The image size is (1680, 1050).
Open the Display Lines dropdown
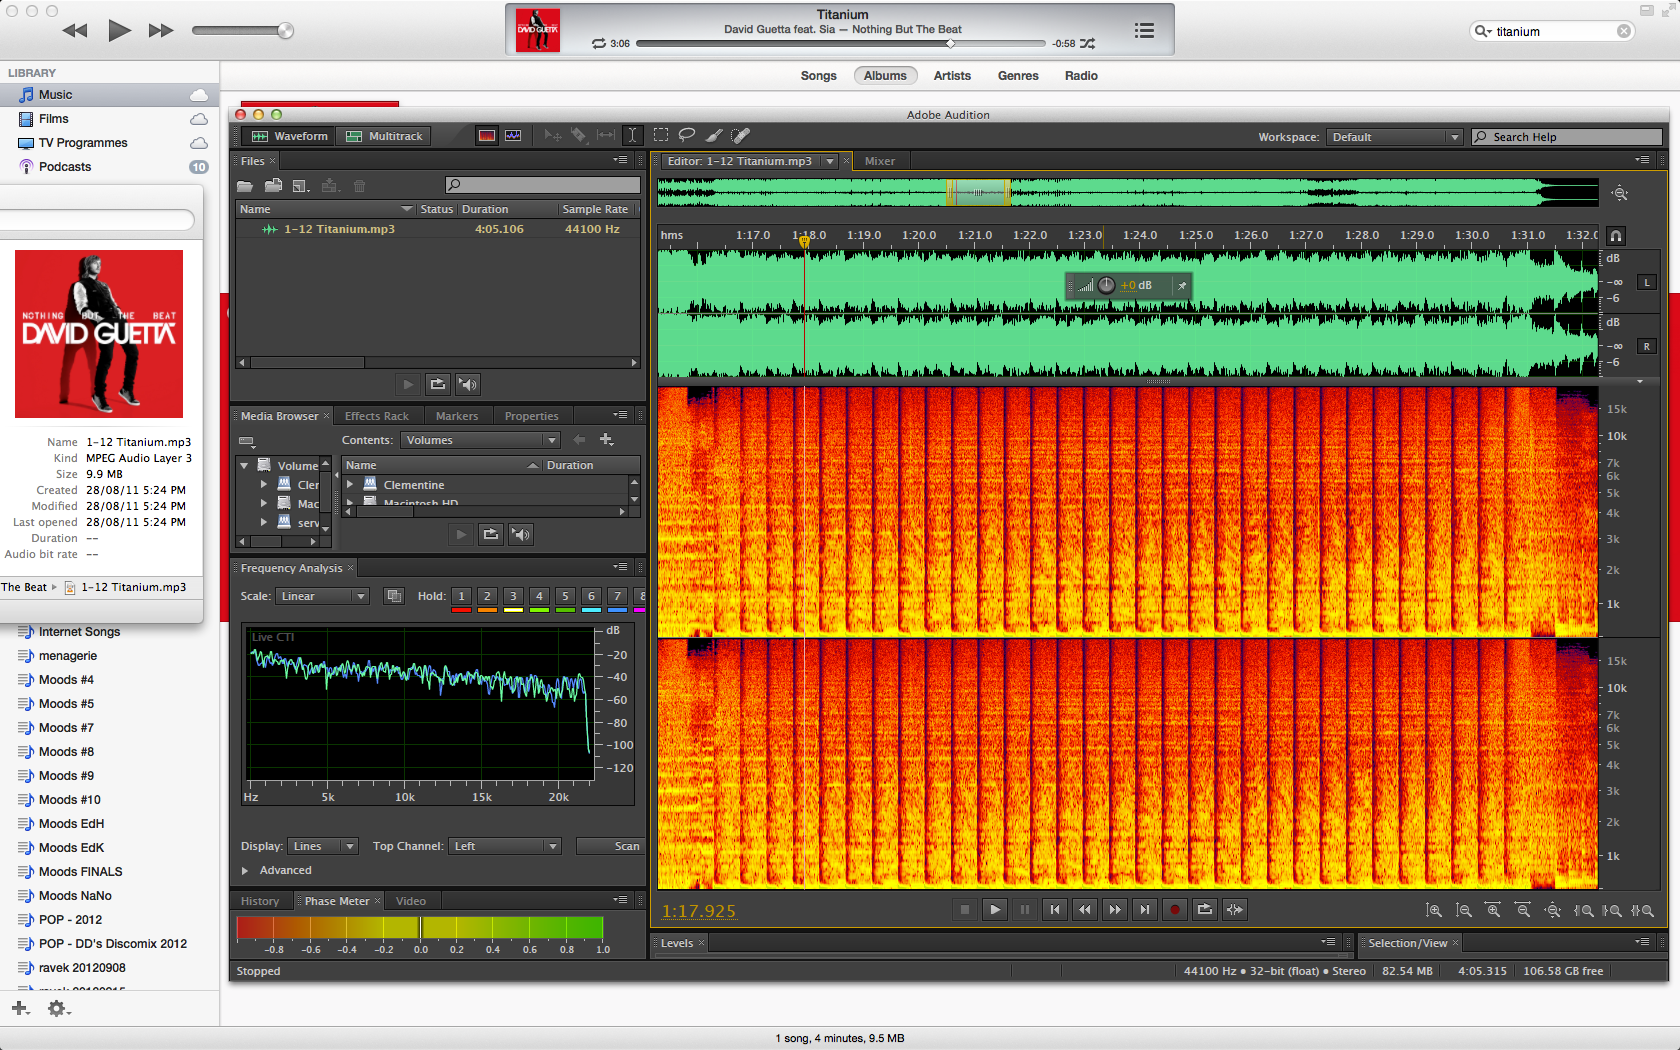tap(322, 846)
